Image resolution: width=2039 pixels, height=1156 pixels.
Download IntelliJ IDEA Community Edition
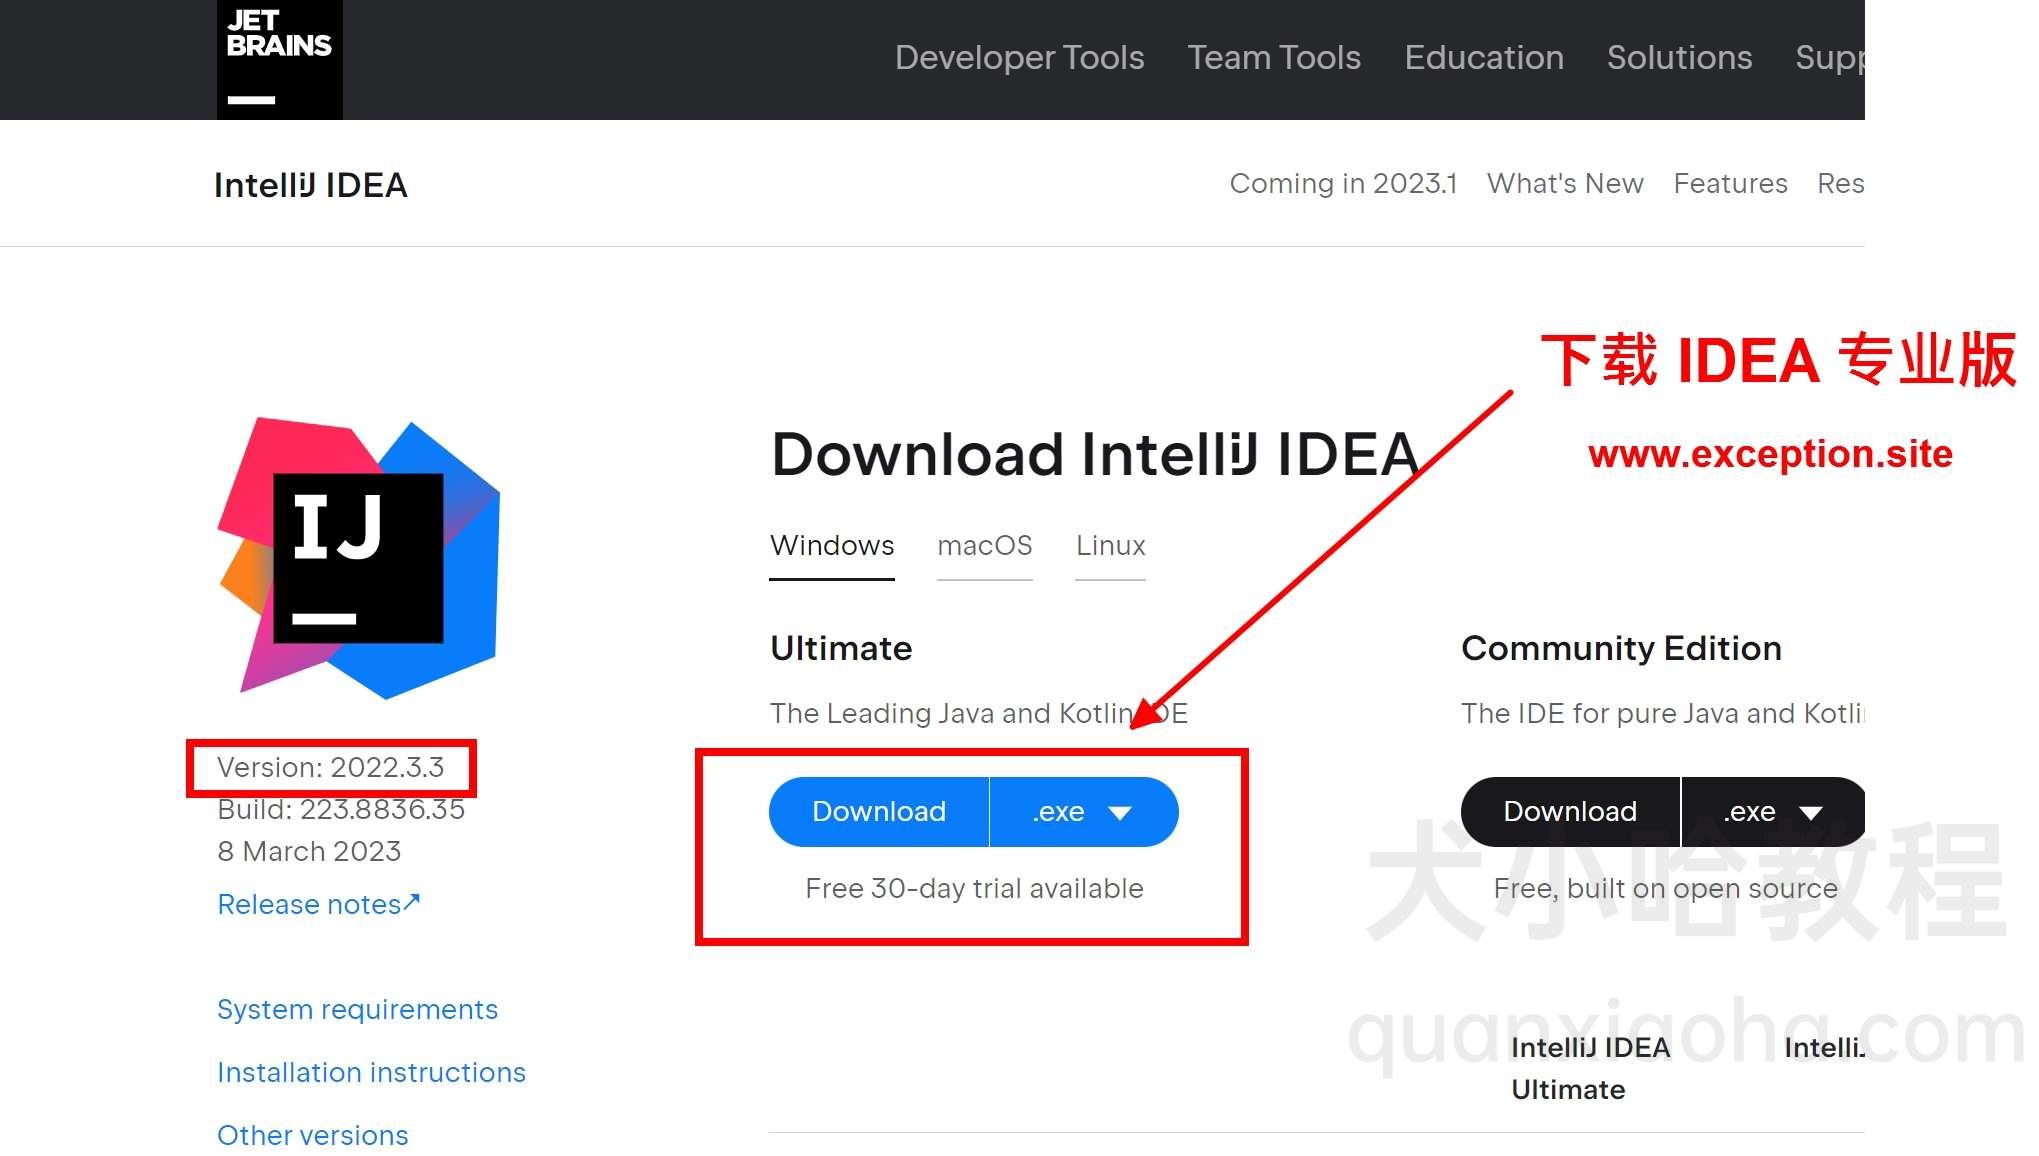1570,812
